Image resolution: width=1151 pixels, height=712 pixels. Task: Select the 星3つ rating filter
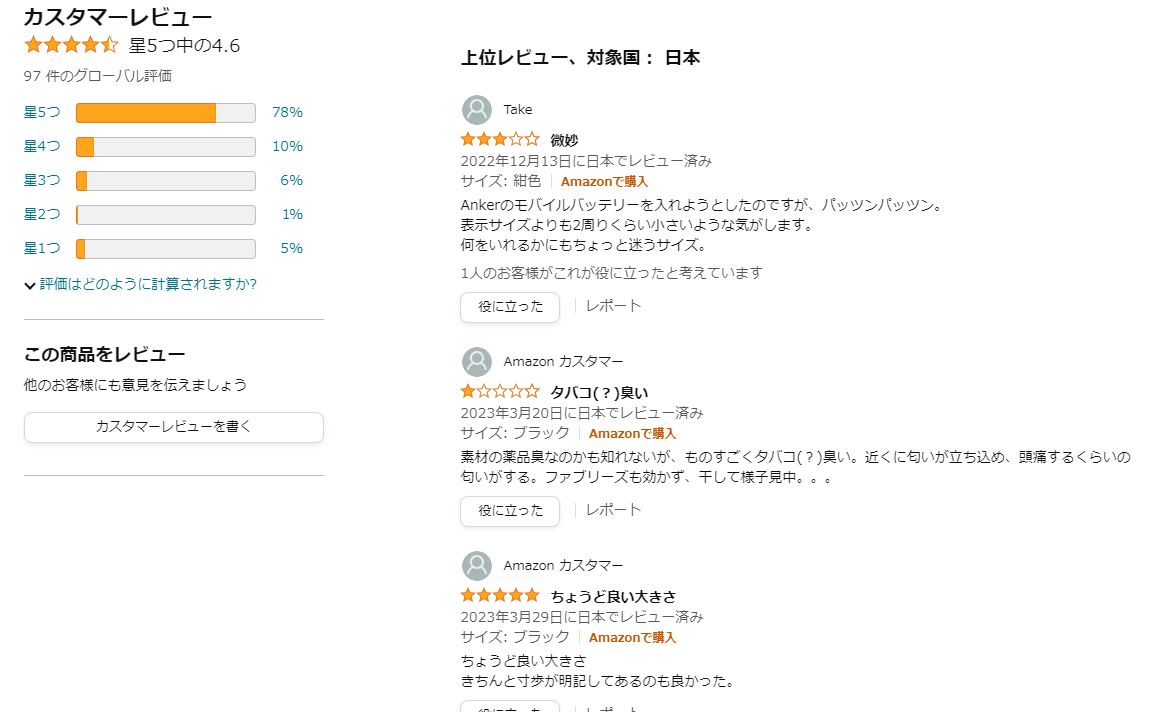pos(42,180)
